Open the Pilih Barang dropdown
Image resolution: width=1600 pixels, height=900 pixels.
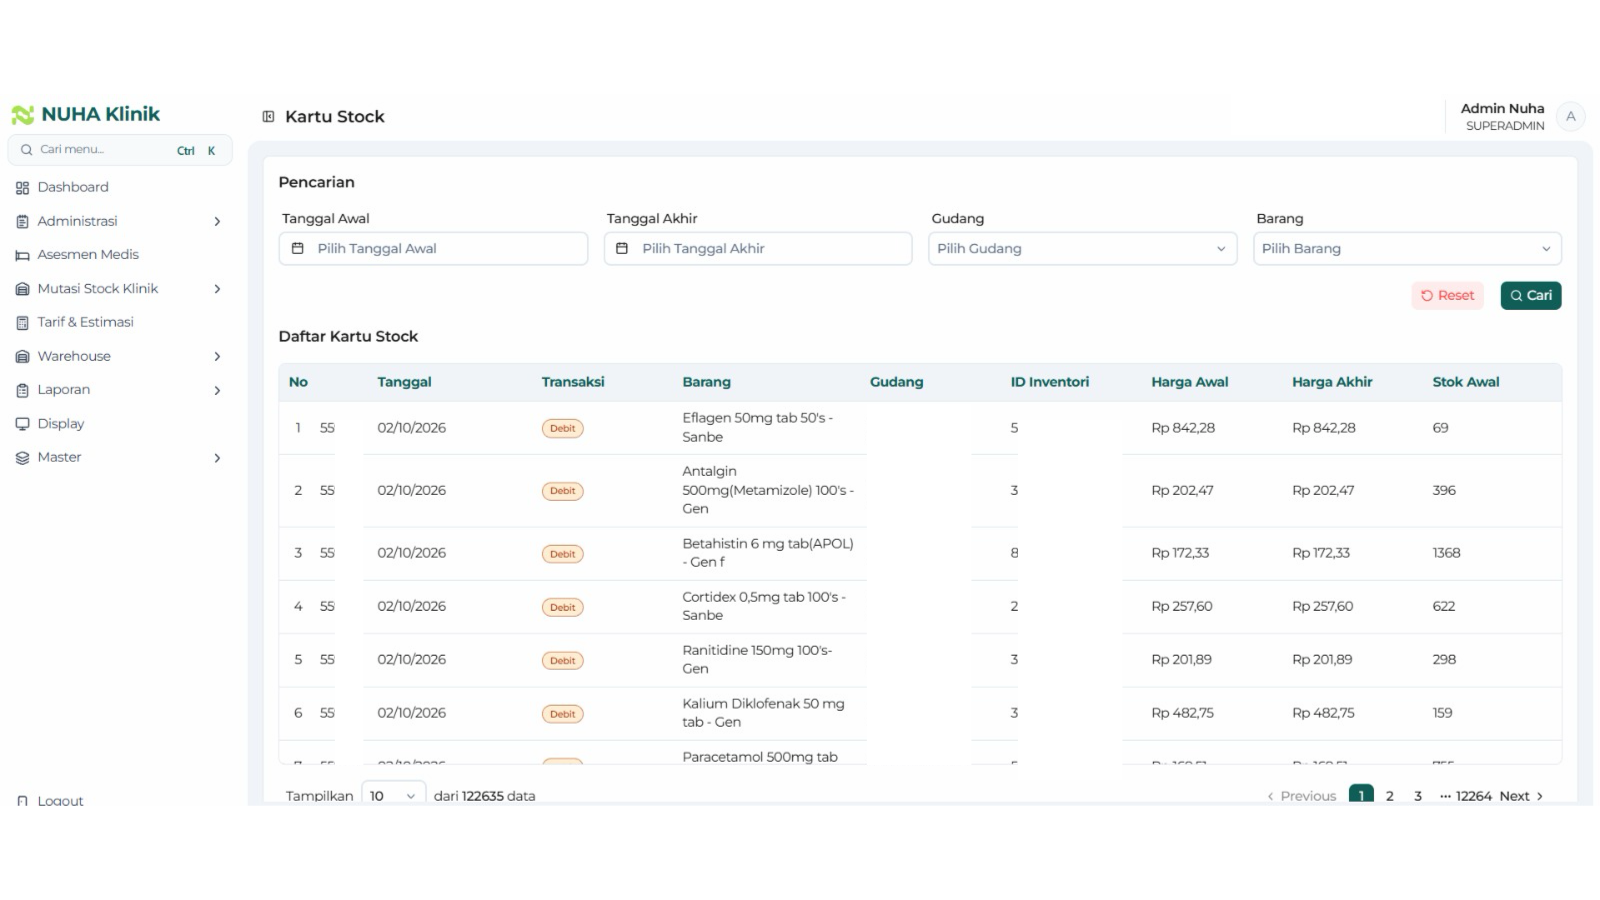pyautogui.click(x=1407, y=249)
